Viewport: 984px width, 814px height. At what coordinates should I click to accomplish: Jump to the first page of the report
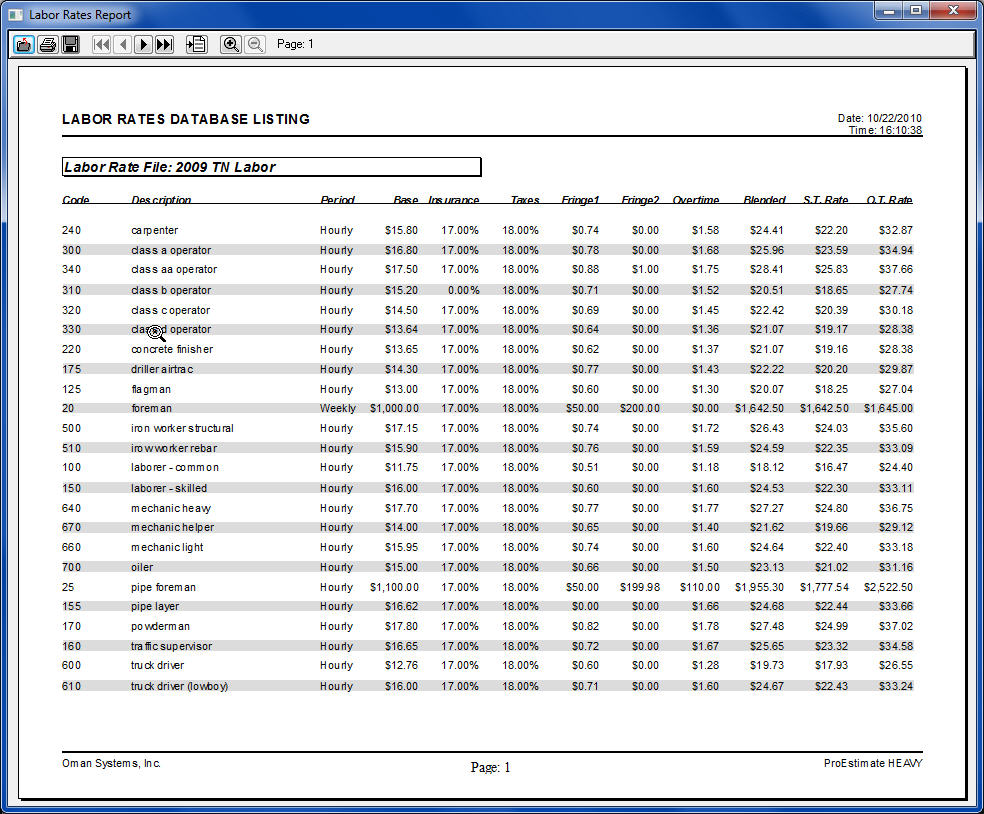pos(102,45)
